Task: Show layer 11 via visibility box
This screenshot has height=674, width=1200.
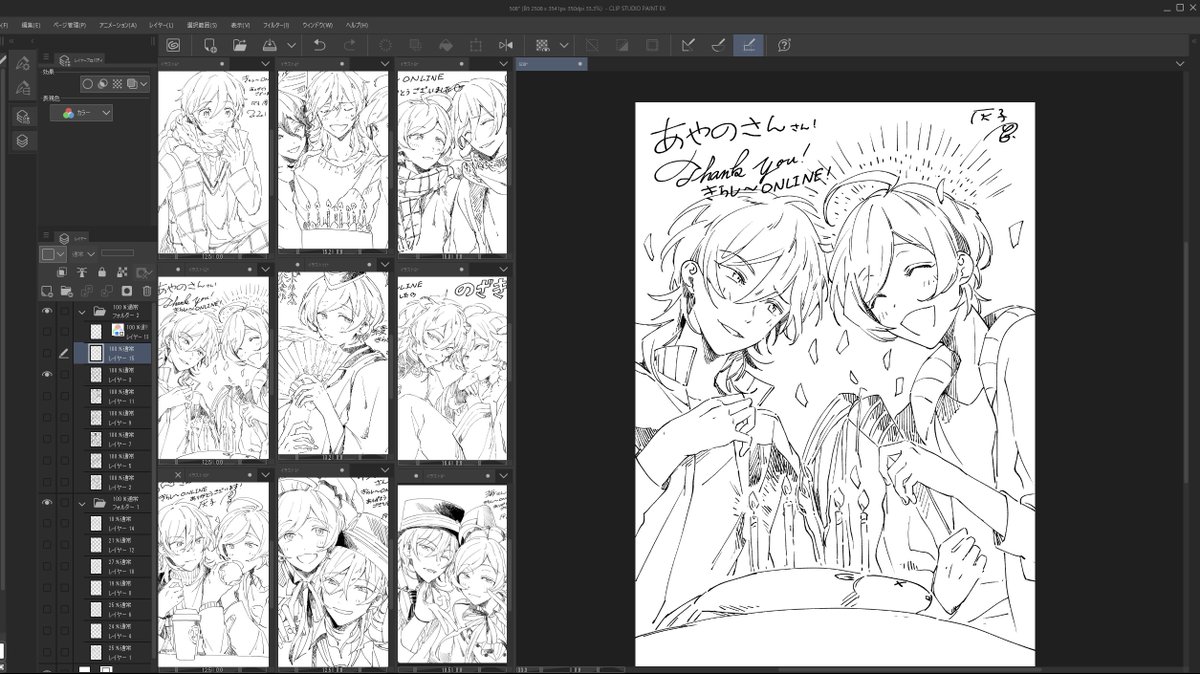Action: coord(47,396)
